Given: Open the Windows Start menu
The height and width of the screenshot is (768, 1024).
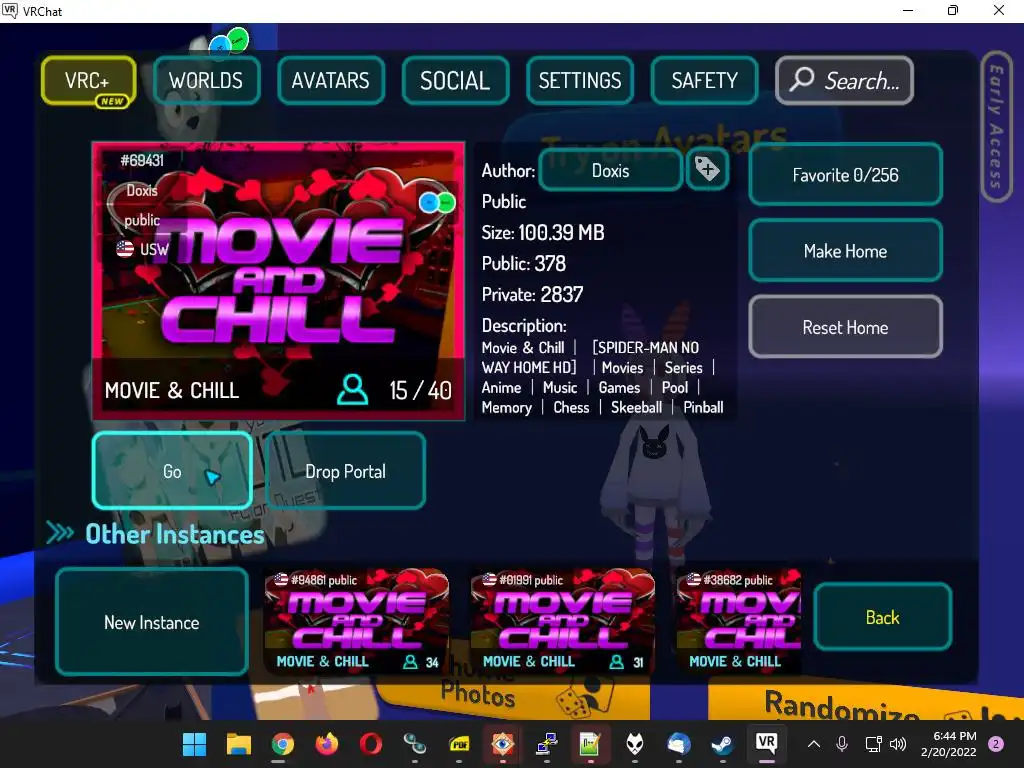Looking at the screenshot, I should (x=195, y=744).
